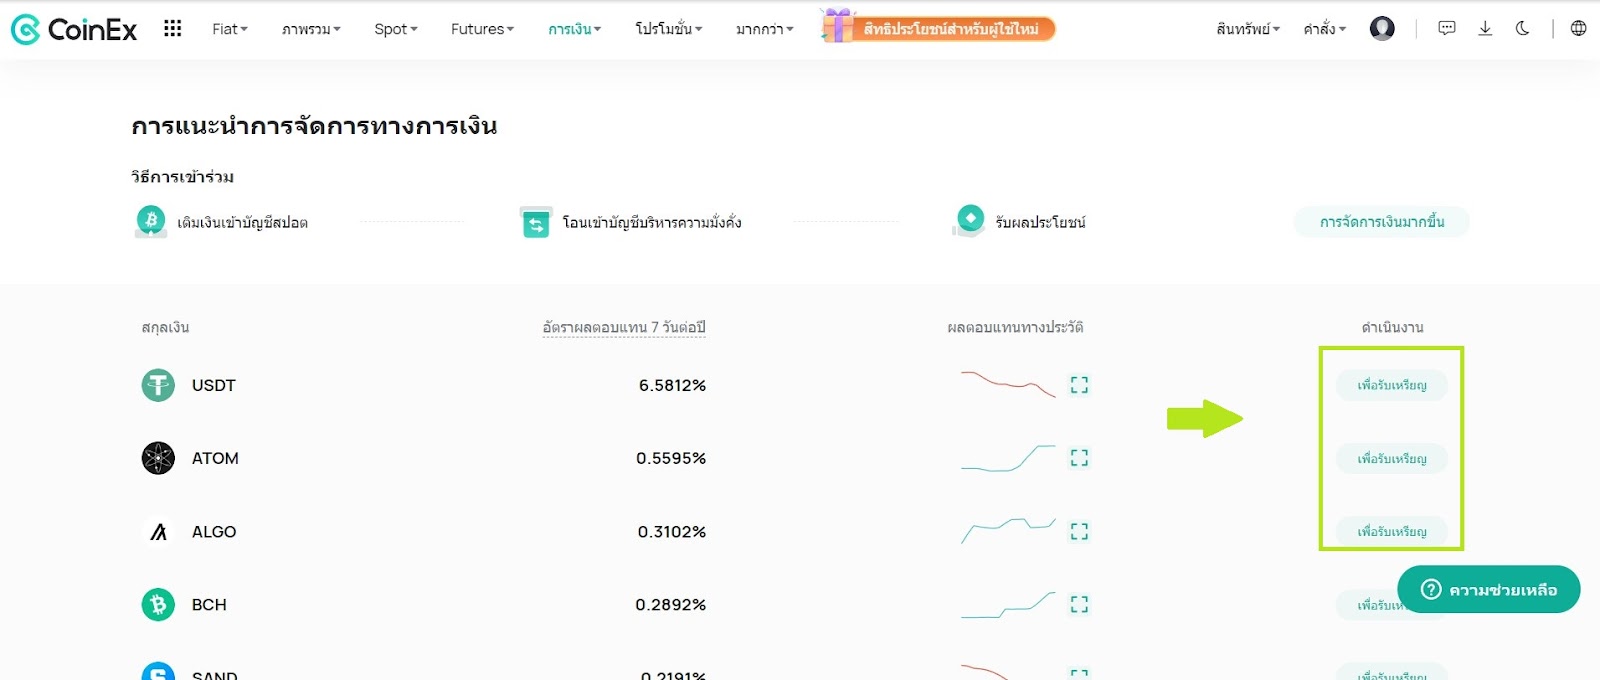
Task: Expand the Spot dropdown menu
Action: (395, 29)
